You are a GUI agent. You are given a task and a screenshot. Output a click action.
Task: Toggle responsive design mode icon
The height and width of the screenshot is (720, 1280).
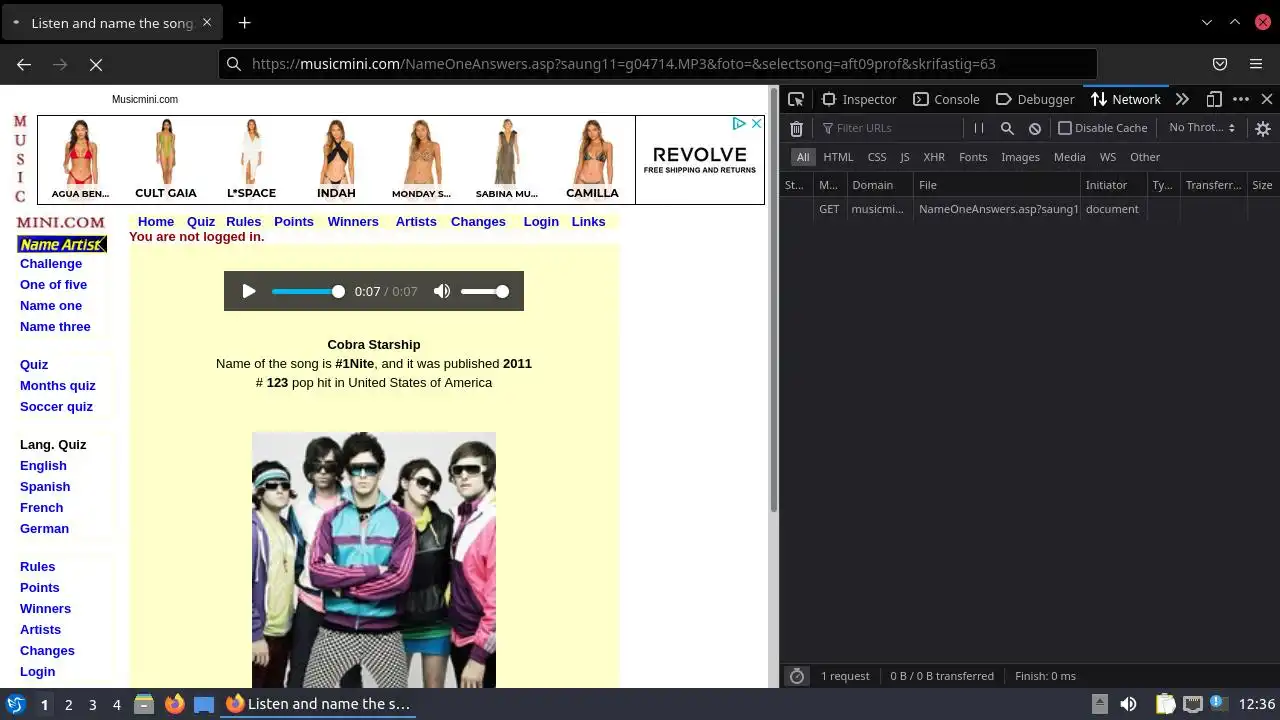click(x=1214, y=99)
